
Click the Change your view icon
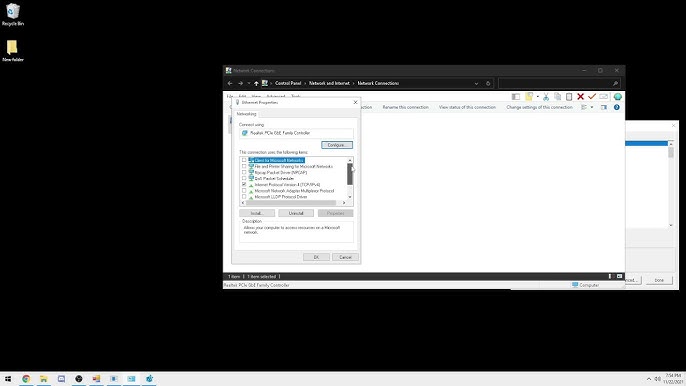click(x=584, y=107)
